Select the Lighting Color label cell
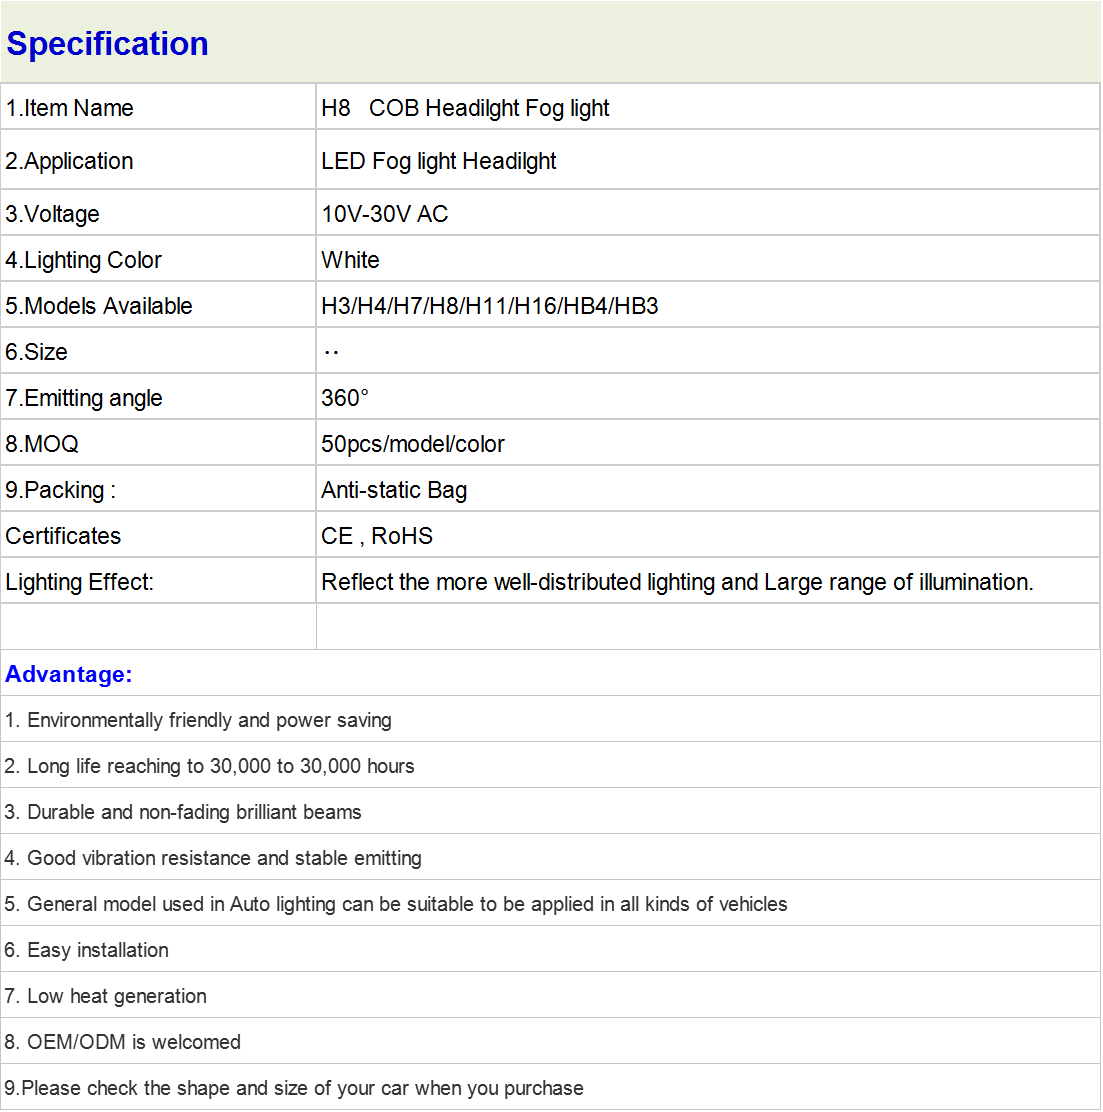 coord(158,260)
